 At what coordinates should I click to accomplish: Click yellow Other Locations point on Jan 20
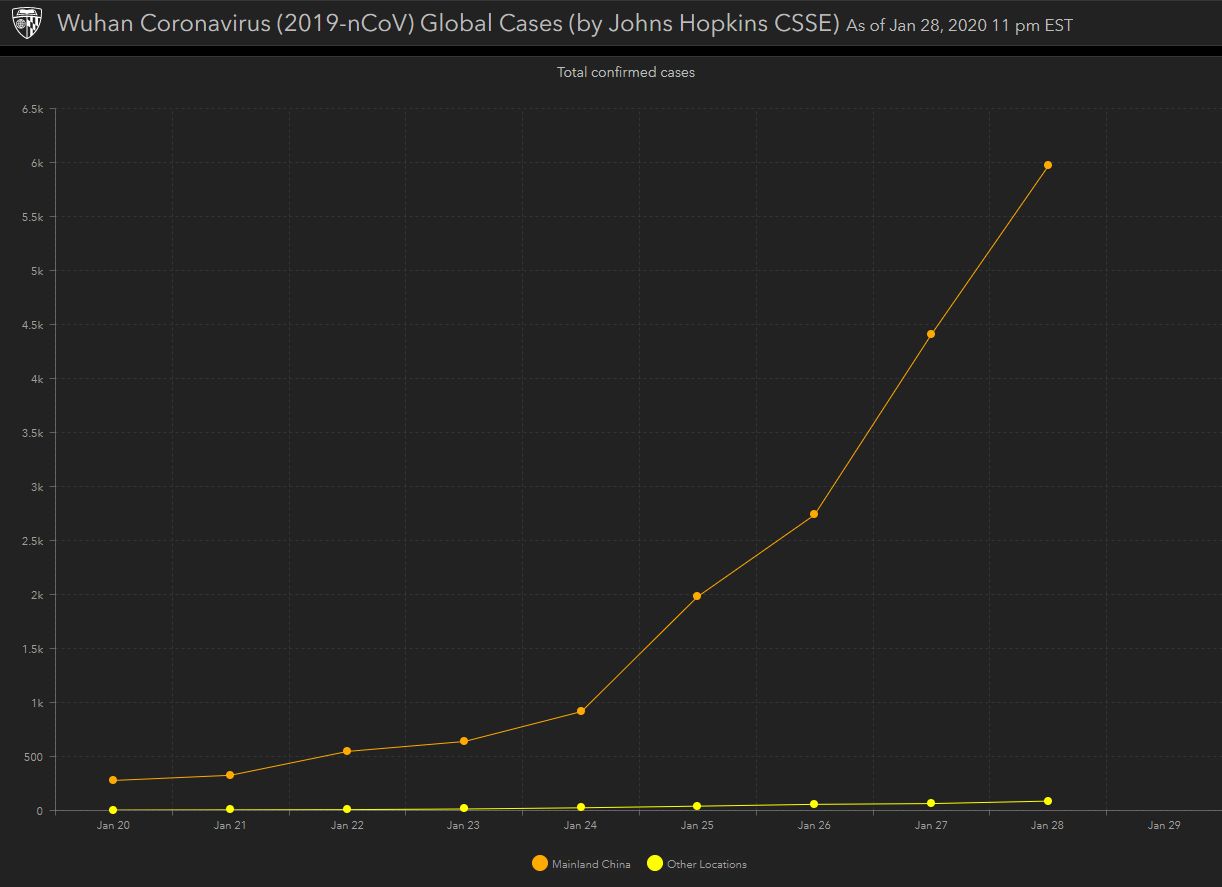(113, 810)
